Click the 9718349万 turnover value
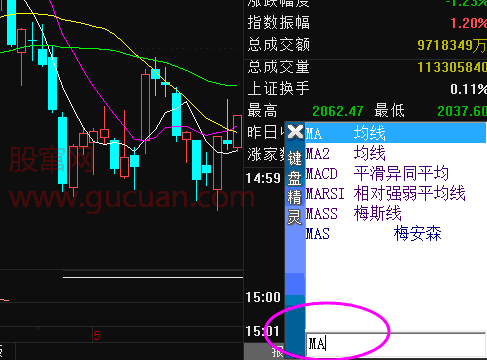This screenshot has height=360, width=487. click(x=452, y=45)
